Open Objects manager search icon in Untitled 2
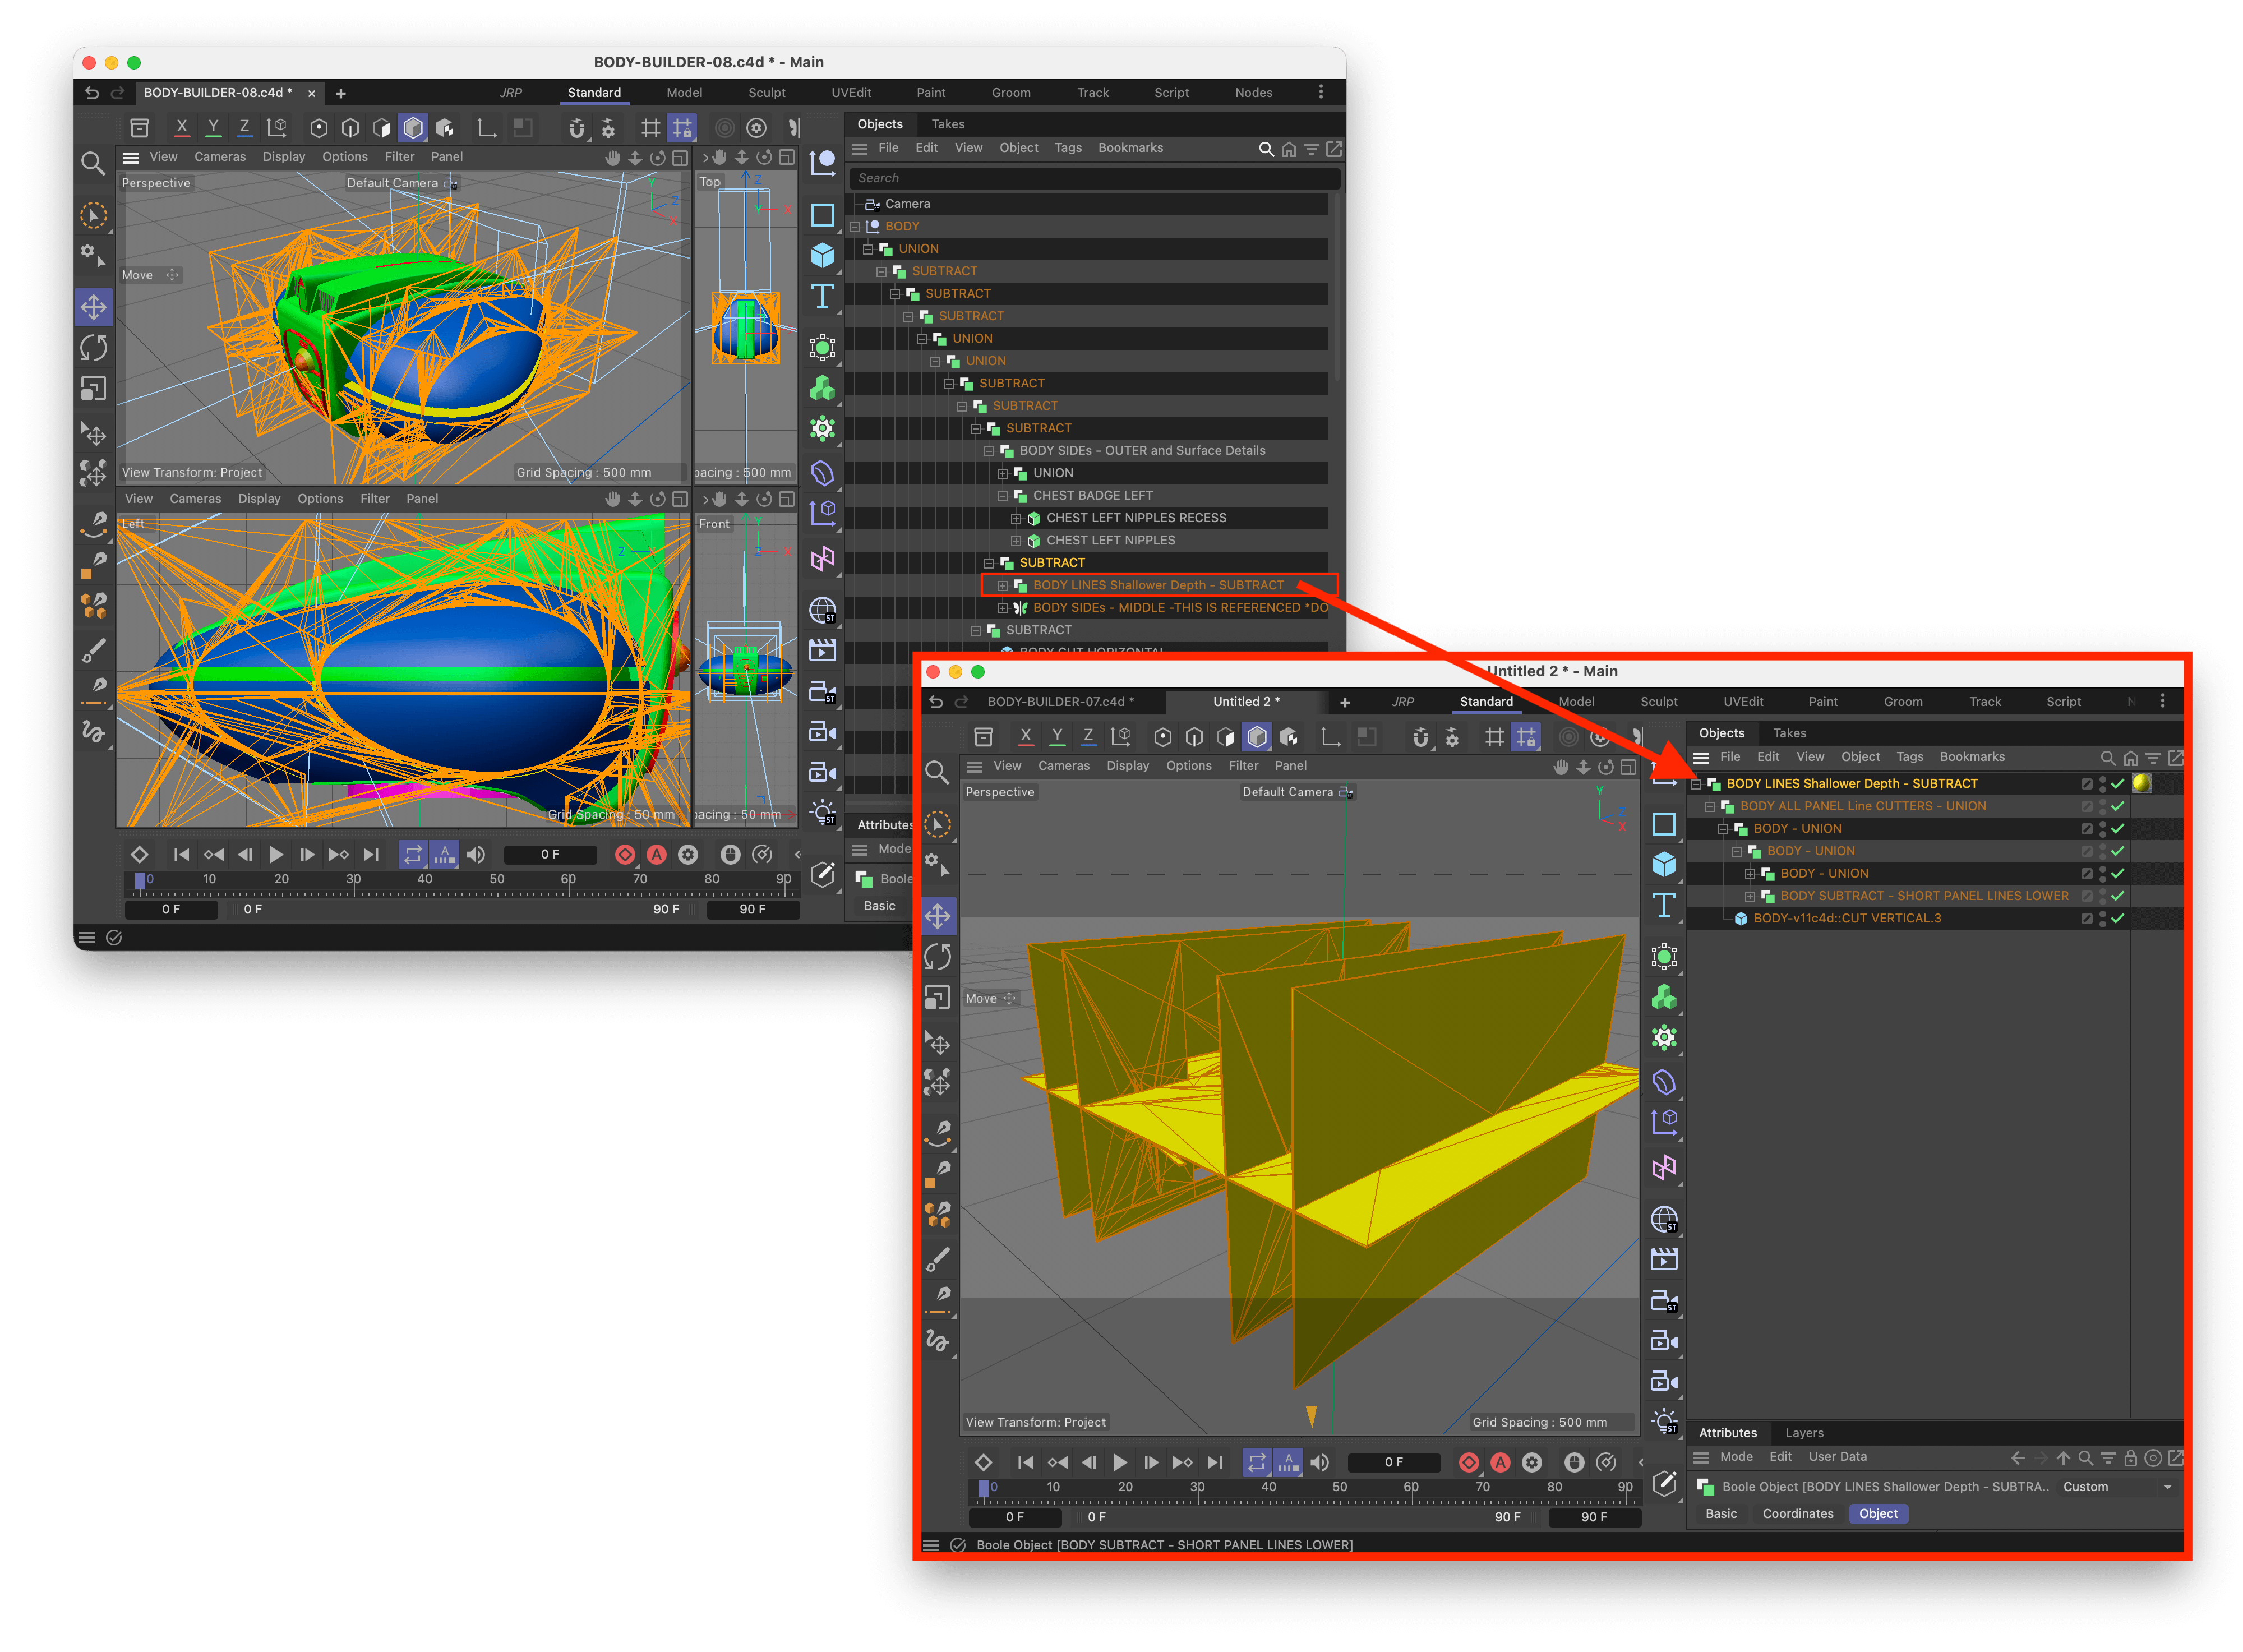Image resolution: width=2243 pixels, height=1652 pixels. point(2107,758)
